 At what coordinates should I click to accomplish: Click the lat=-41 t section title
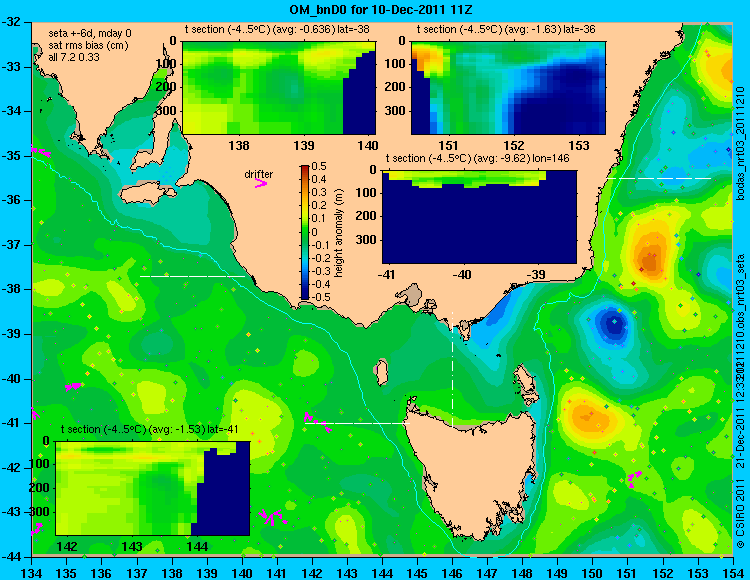point(150,429)
